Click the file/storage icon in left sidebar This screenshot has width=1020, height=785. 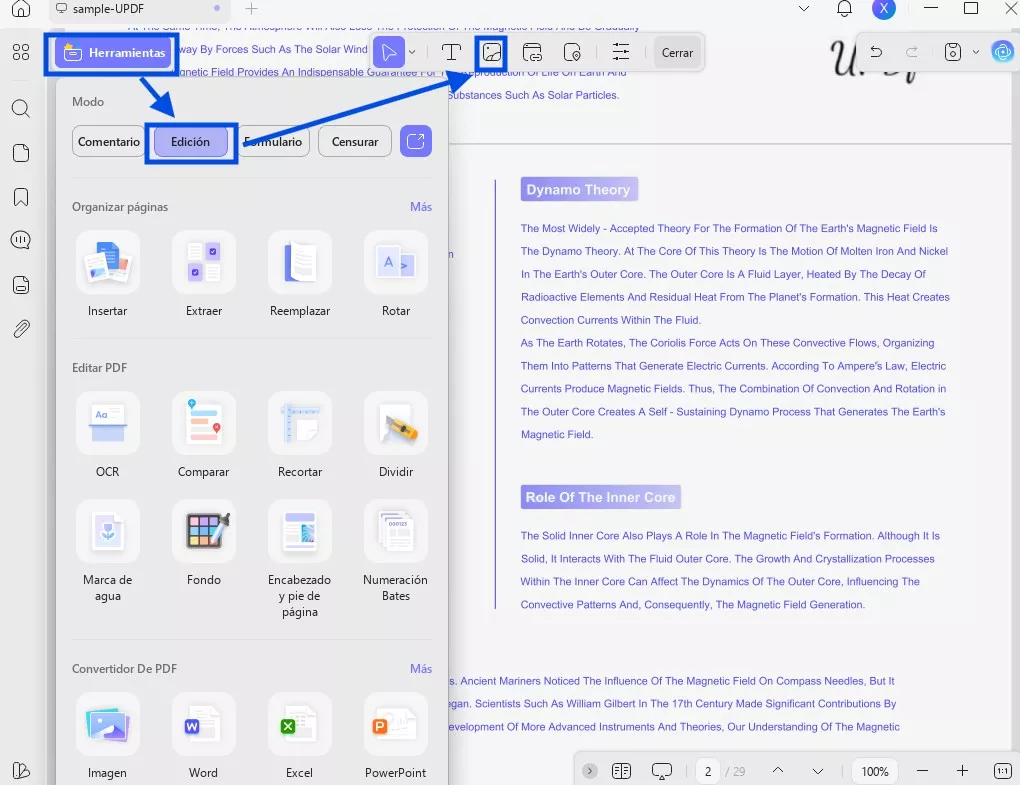tap(21, 285)
